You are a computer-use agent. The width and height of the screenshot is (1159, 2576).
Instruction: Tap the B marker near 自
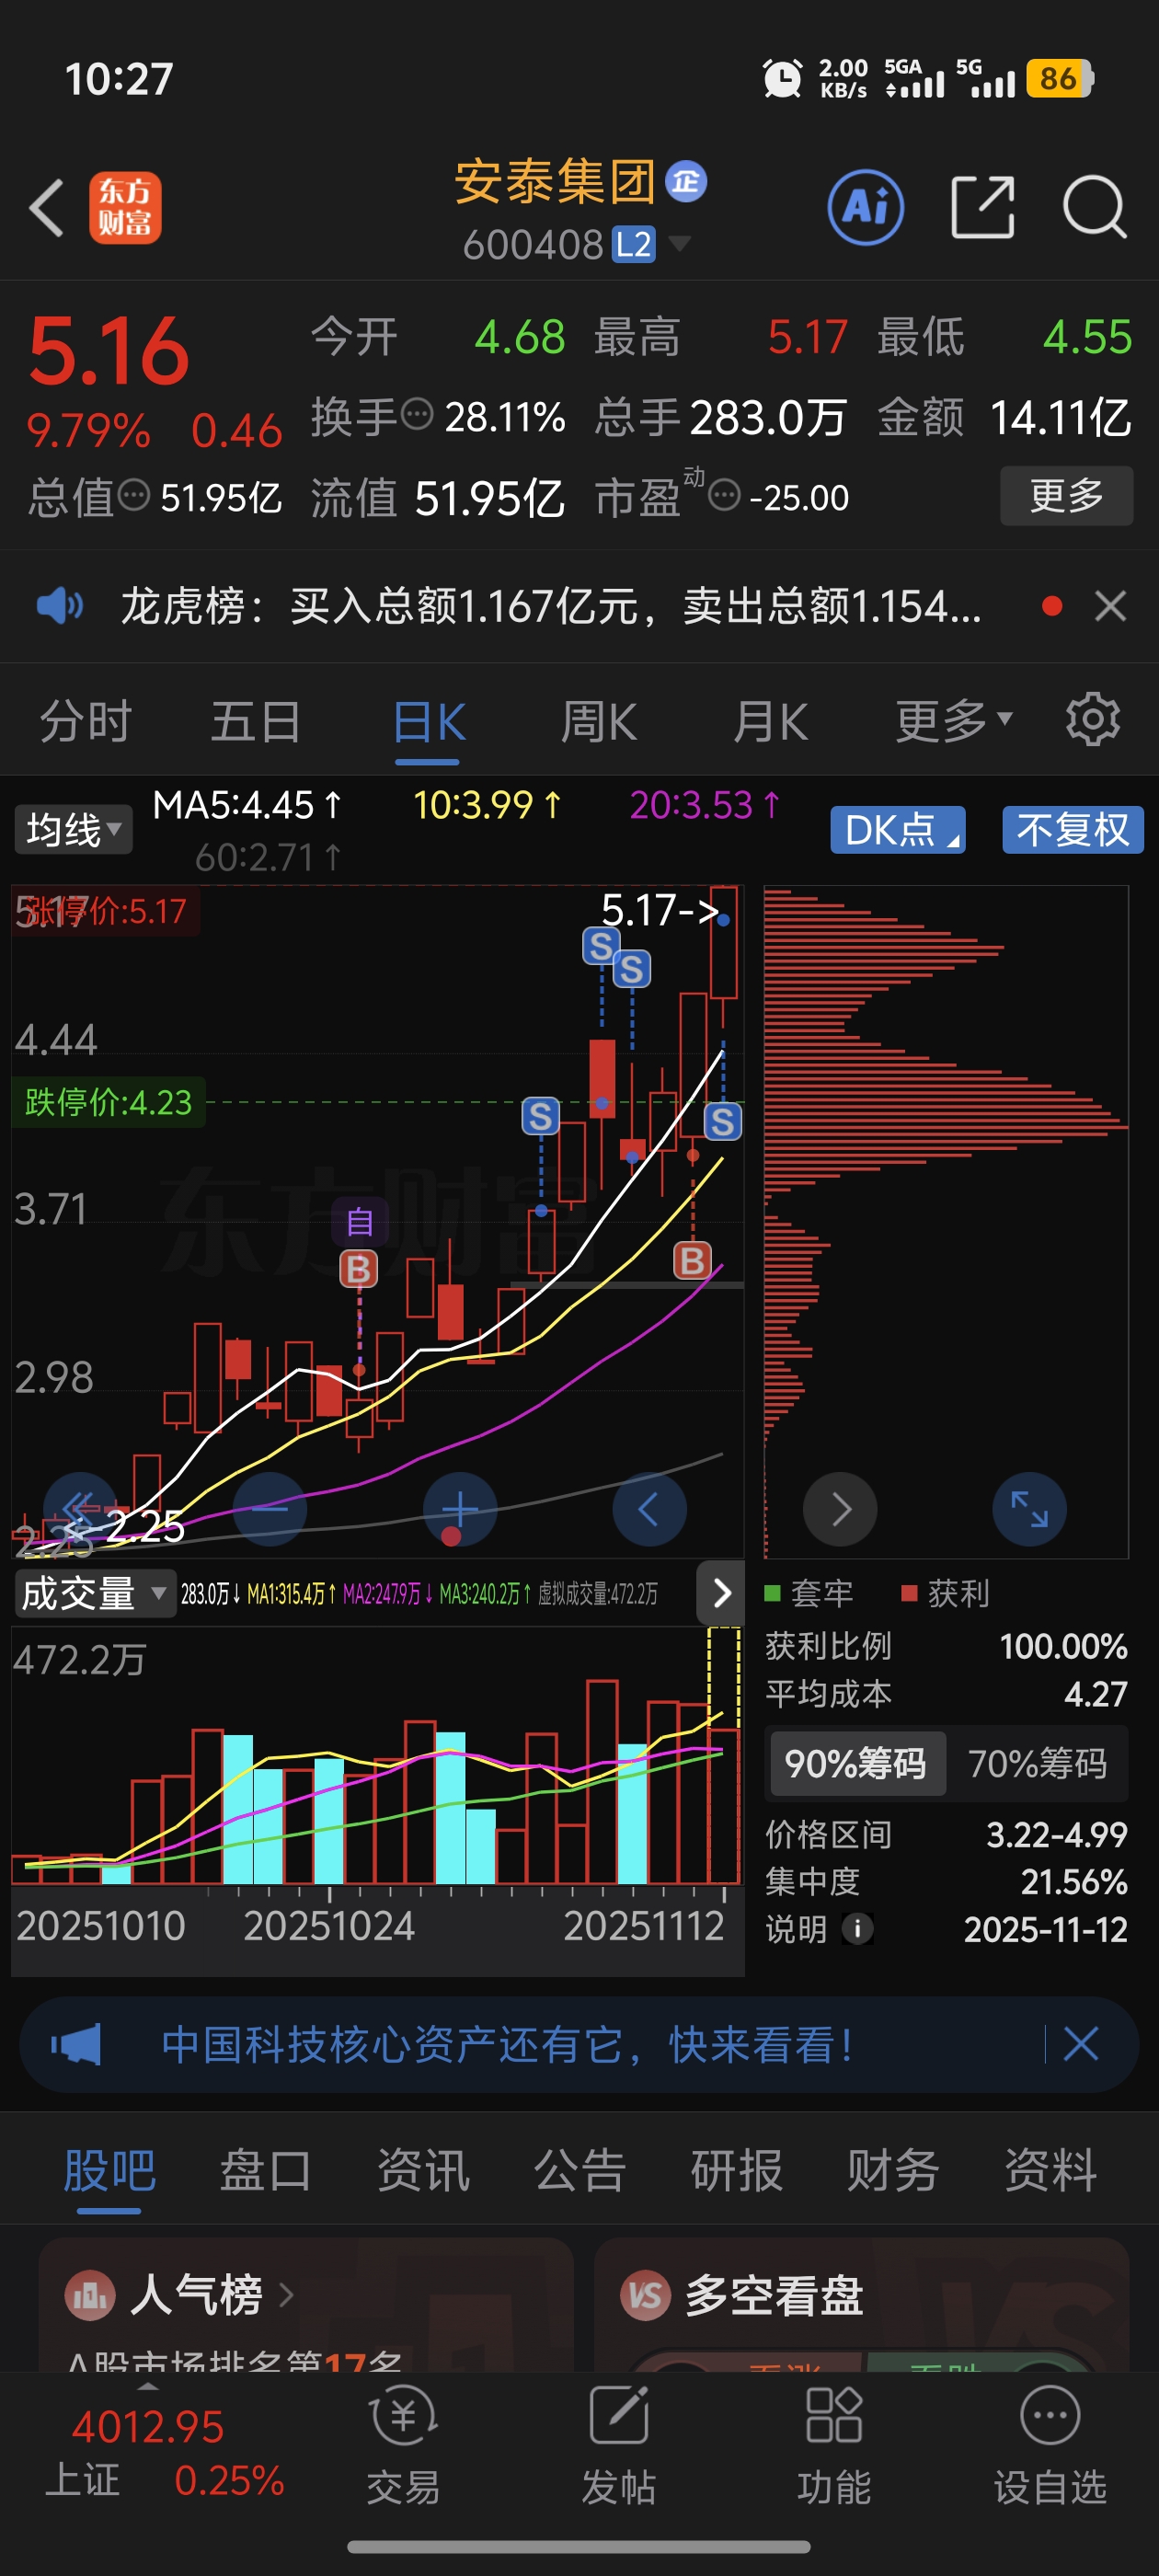click(x=359, y=1269)
